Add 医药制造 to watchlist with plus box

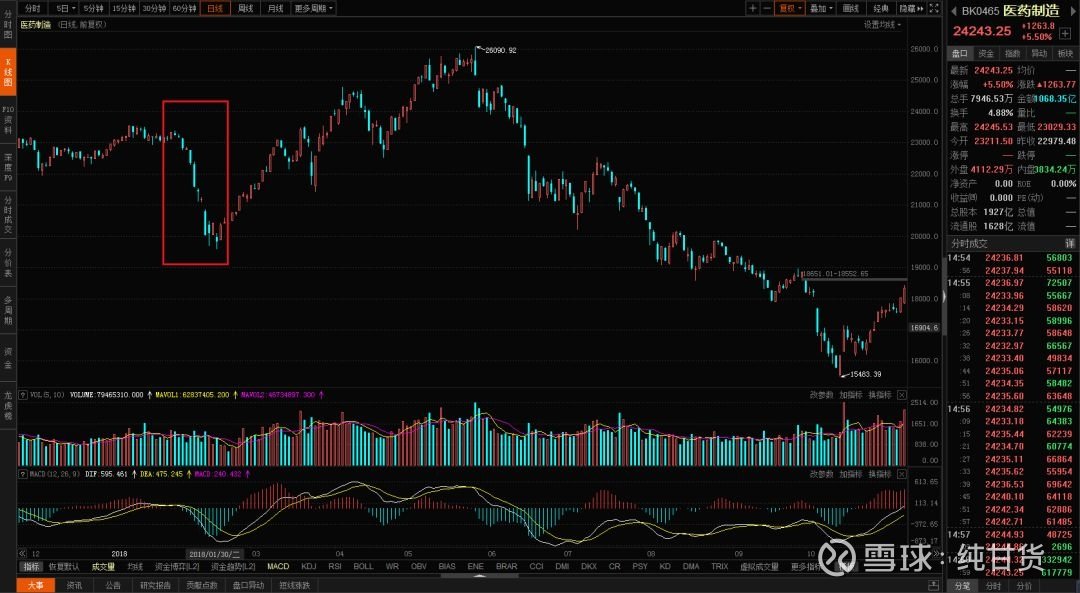[x=1065, y=33]
